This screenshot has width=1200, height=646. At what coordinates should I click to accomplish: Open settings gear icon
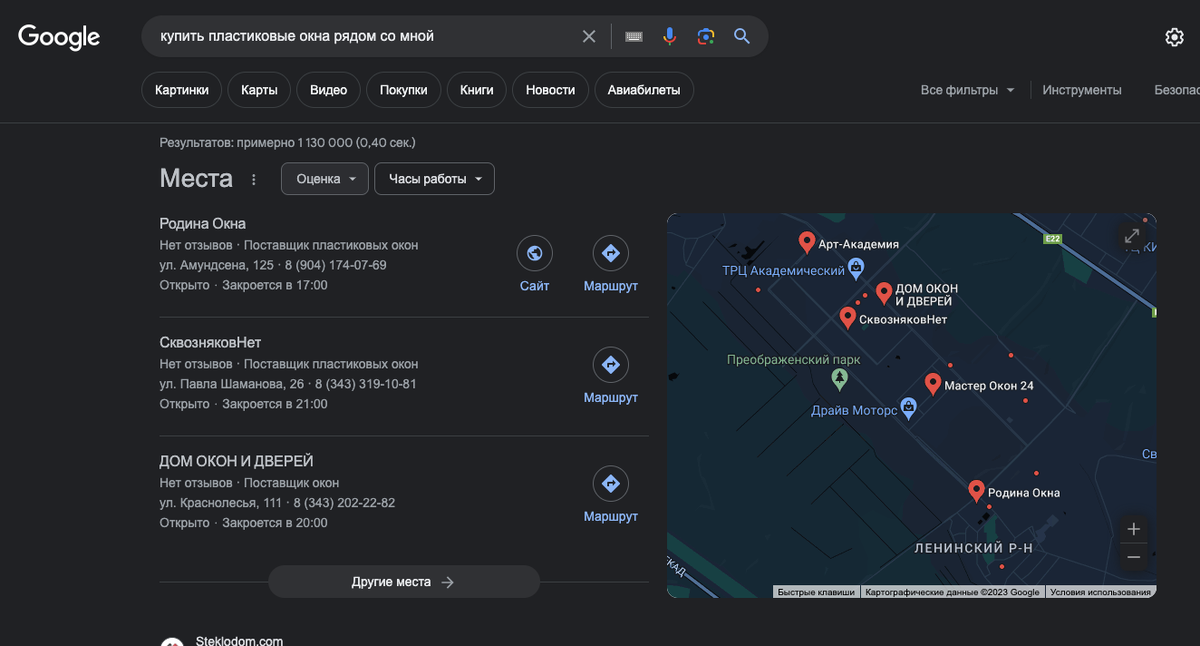[x=1174, y=37]
